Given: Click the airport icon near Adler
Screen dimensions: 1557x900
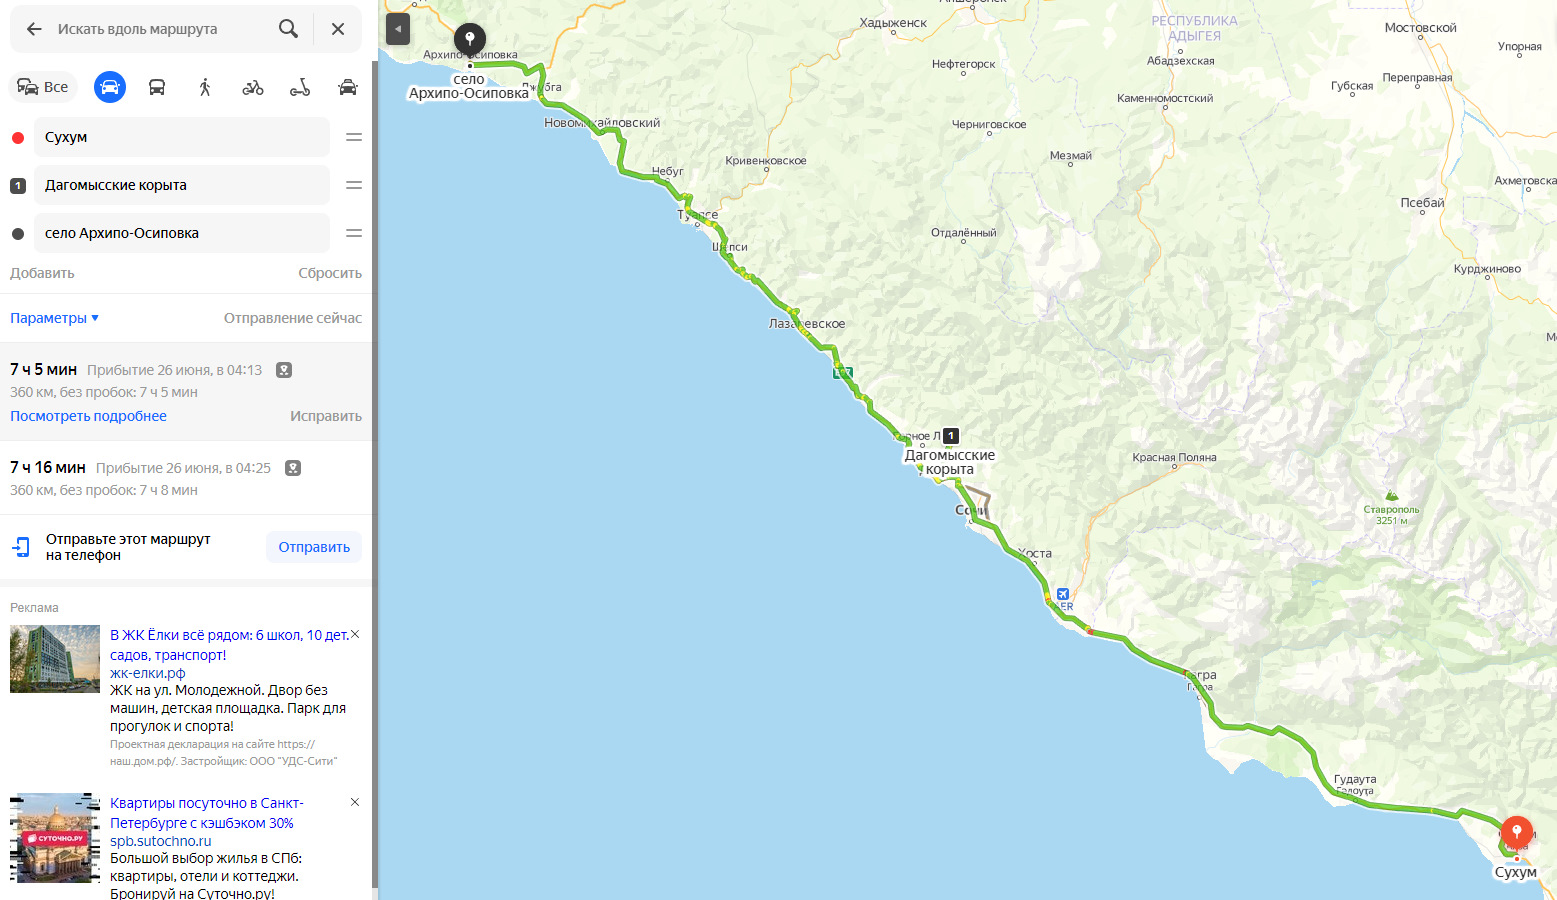Looking at the screenshot, I should [x=1063, y=594].
